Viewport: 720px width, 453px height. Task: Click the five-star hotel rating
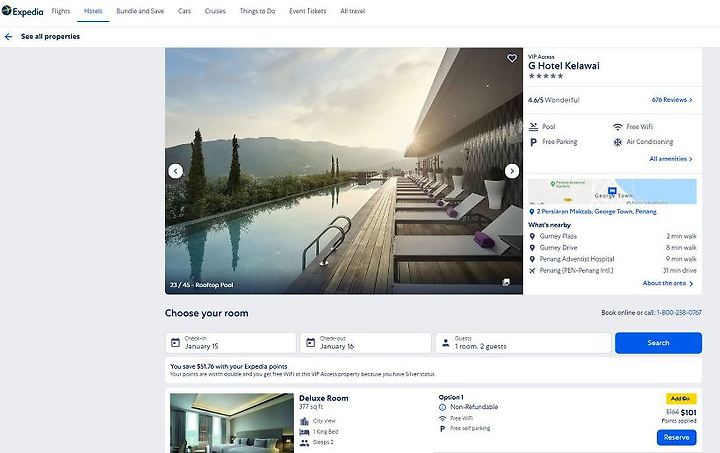546,76
